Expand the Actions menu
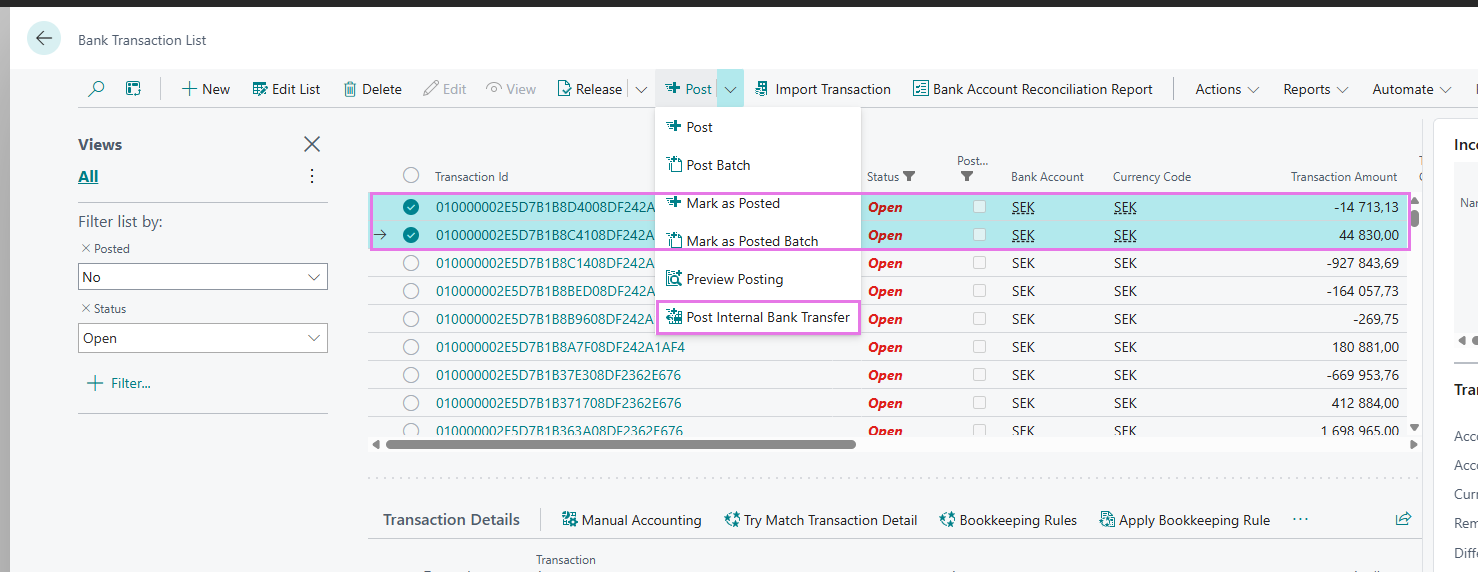1478x572 pixels. pos(1227,89)
